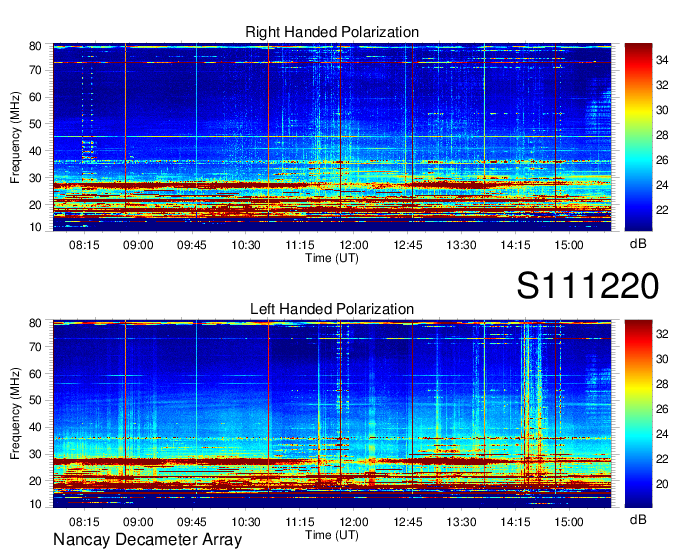Click the "80" frequency tick of Left Handed plot
Image resolution: width=680 pixels, height=552 pixels.
(x=35, y=323)
